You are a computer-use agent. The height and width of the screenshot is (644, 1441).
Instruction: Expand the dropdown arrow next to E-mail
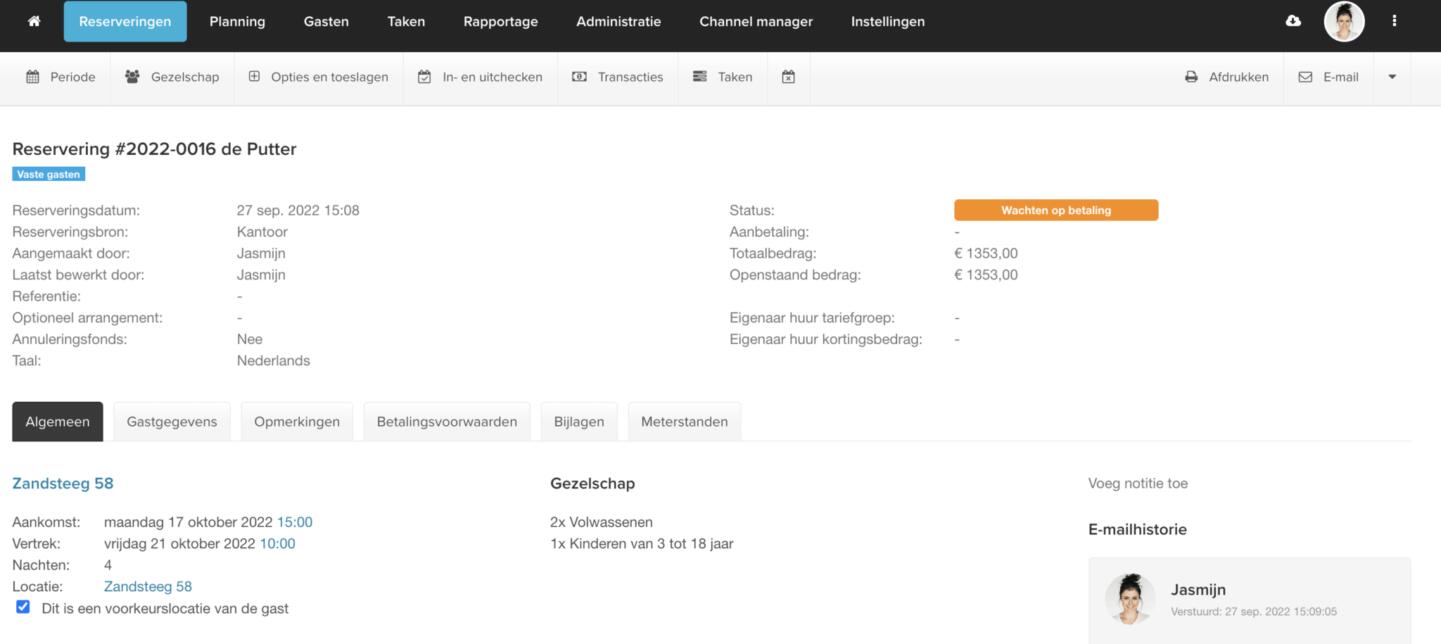click(1392, 77)
